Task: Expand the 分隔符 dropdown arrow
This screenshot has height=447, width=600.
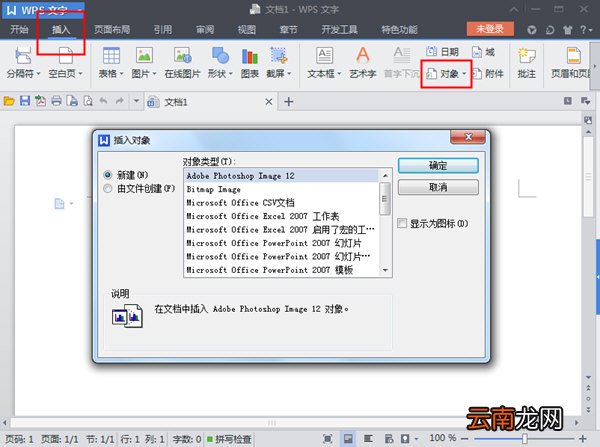Action: [38, 73]
